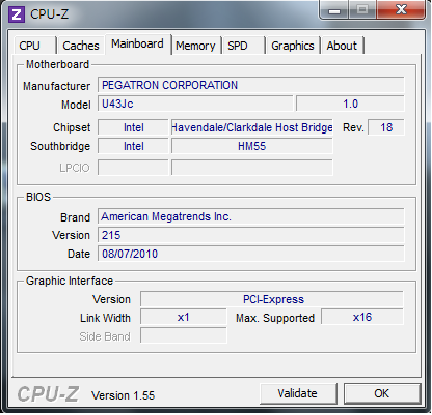Click the empty LPCIO model field

coord(252,167)
